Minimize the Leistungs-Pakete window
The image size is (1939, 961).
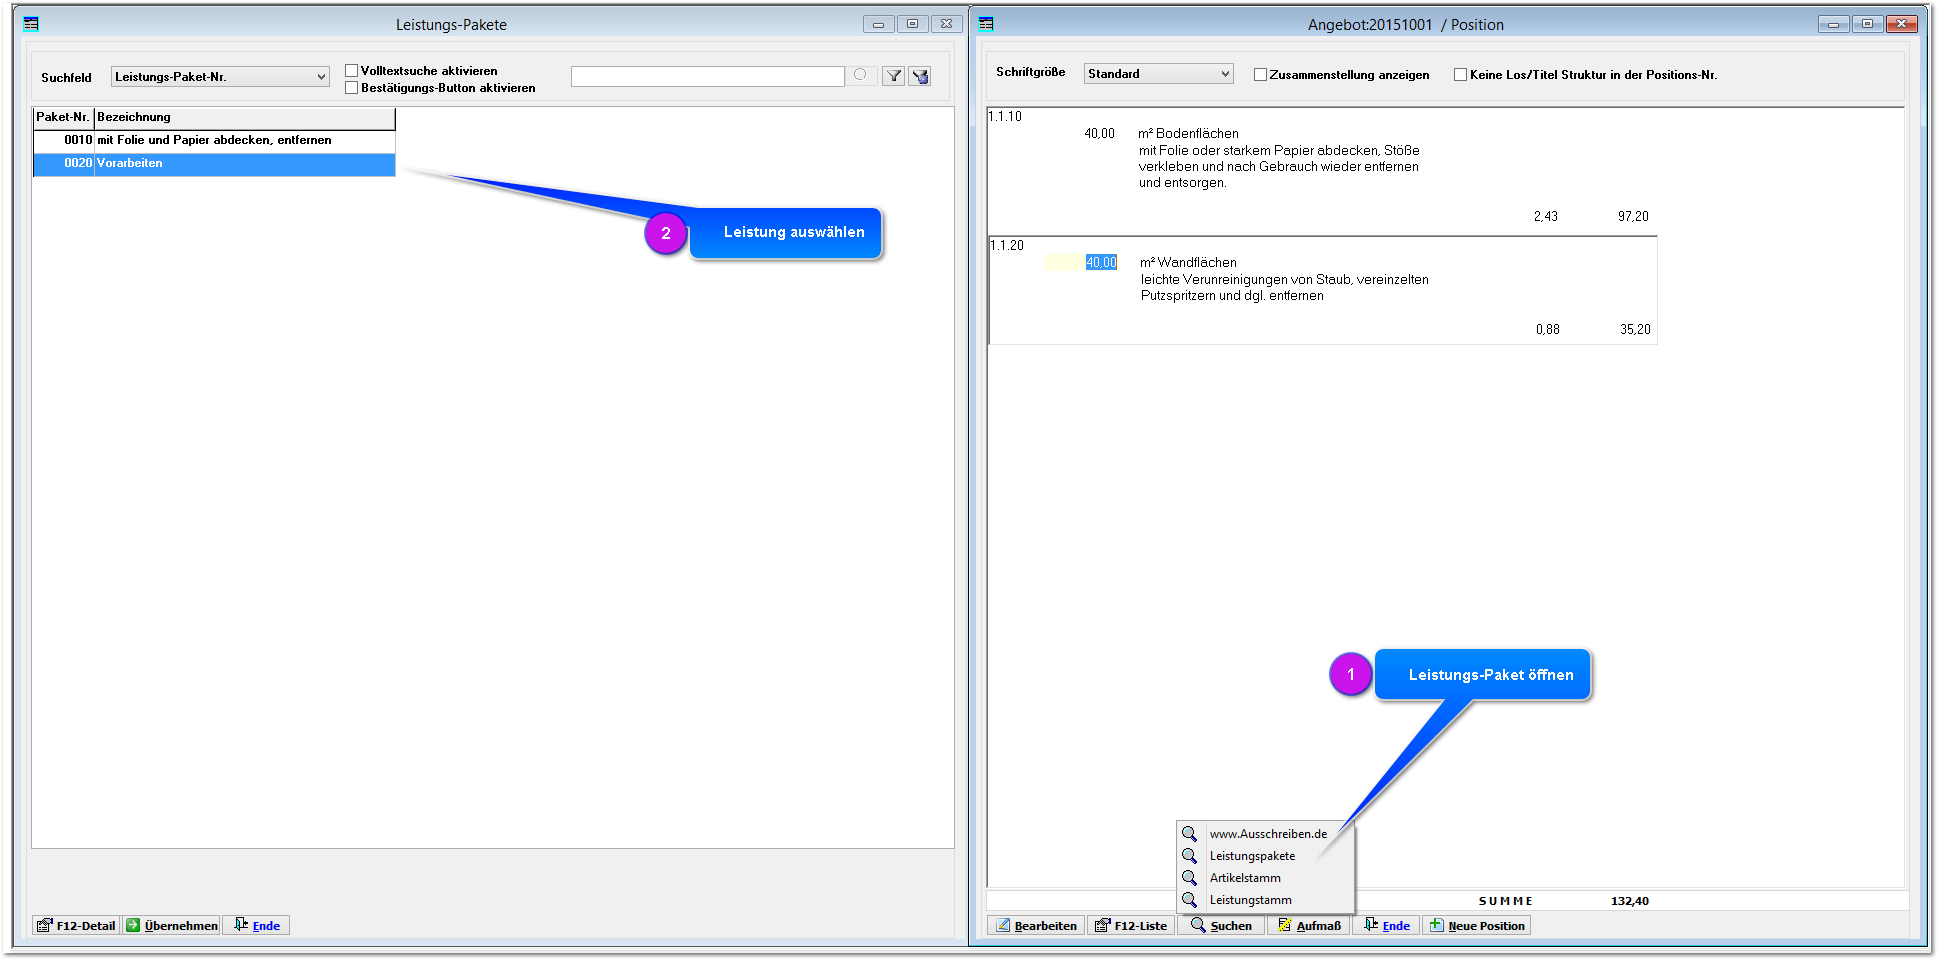[878, 24]
